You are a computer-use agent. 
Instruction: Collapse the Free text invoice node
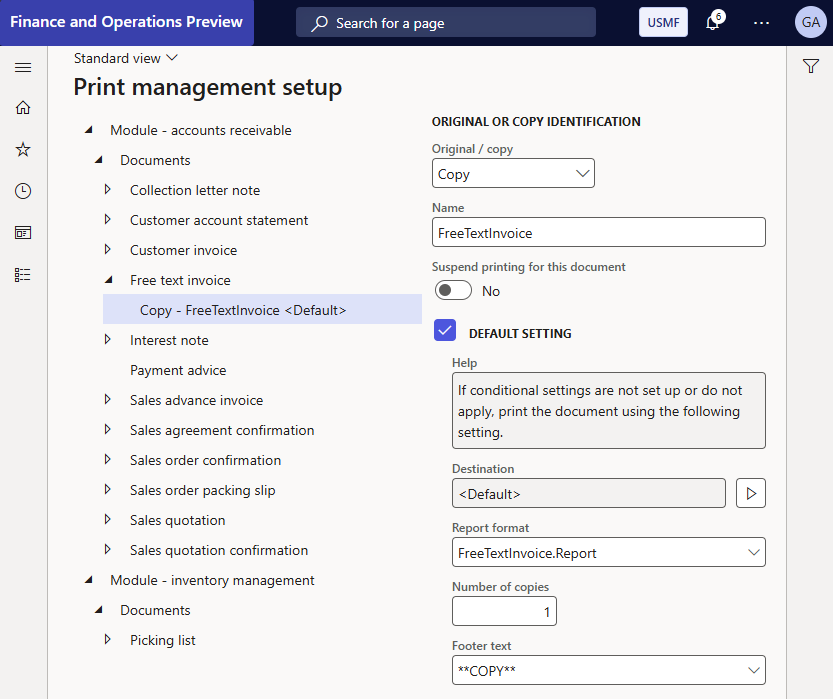point(108,280)
